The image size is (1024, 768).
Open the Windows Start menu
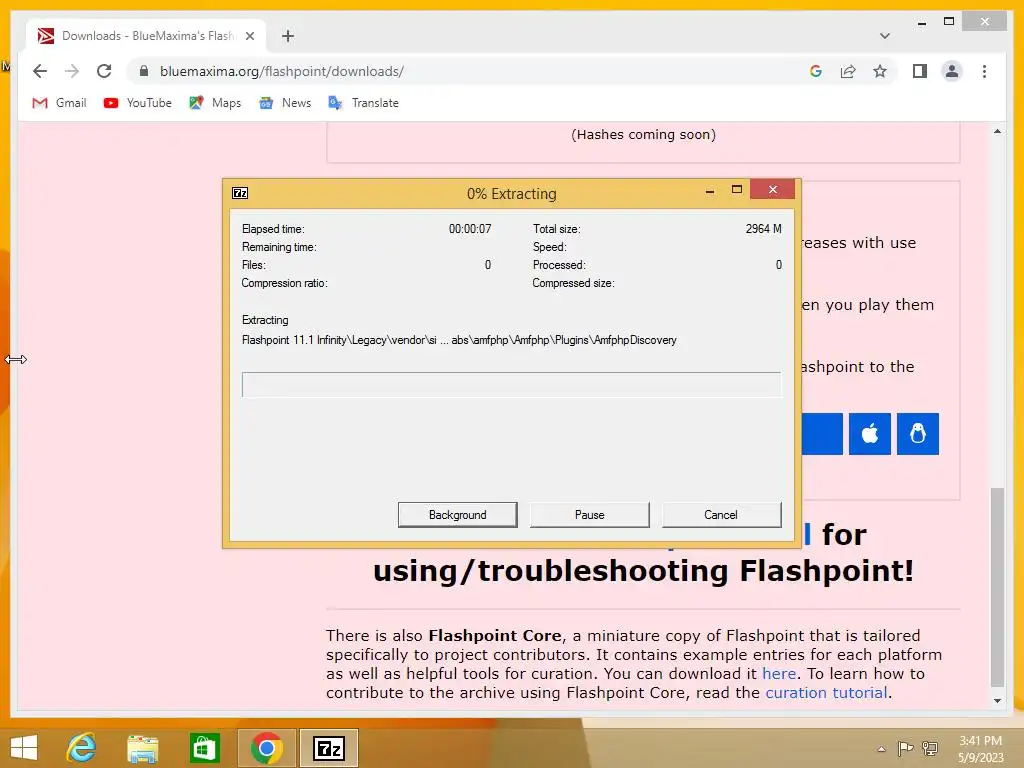pos(24,748)
